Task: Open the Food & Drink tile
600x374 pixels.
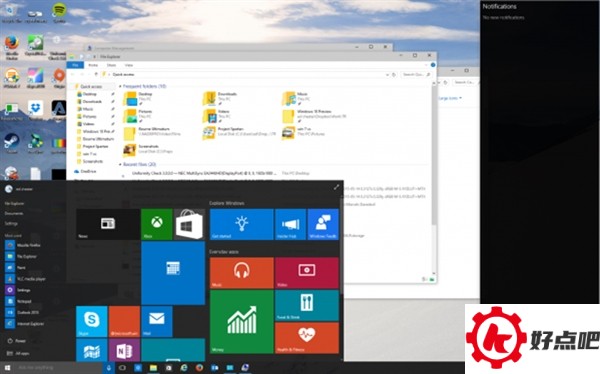Action: [x=307, y=305]
